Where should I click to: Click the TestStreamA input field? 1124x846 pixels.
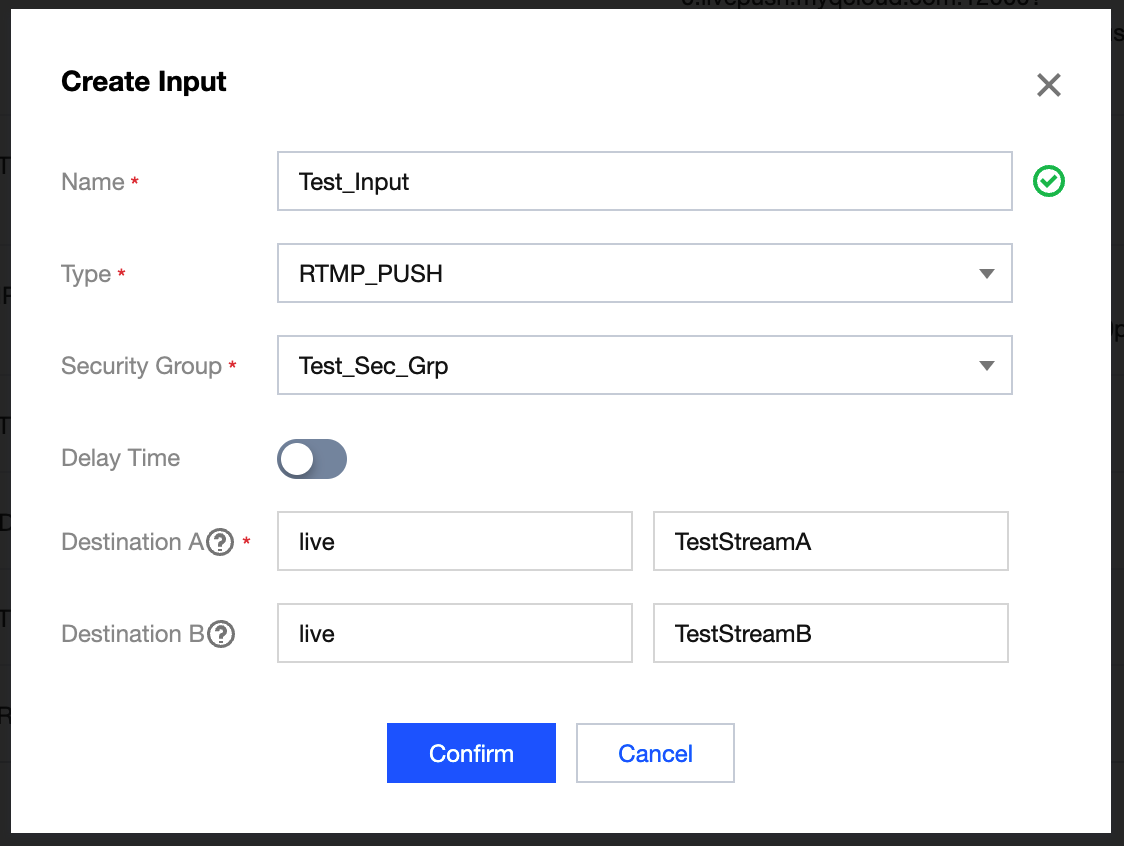point(830,542)
